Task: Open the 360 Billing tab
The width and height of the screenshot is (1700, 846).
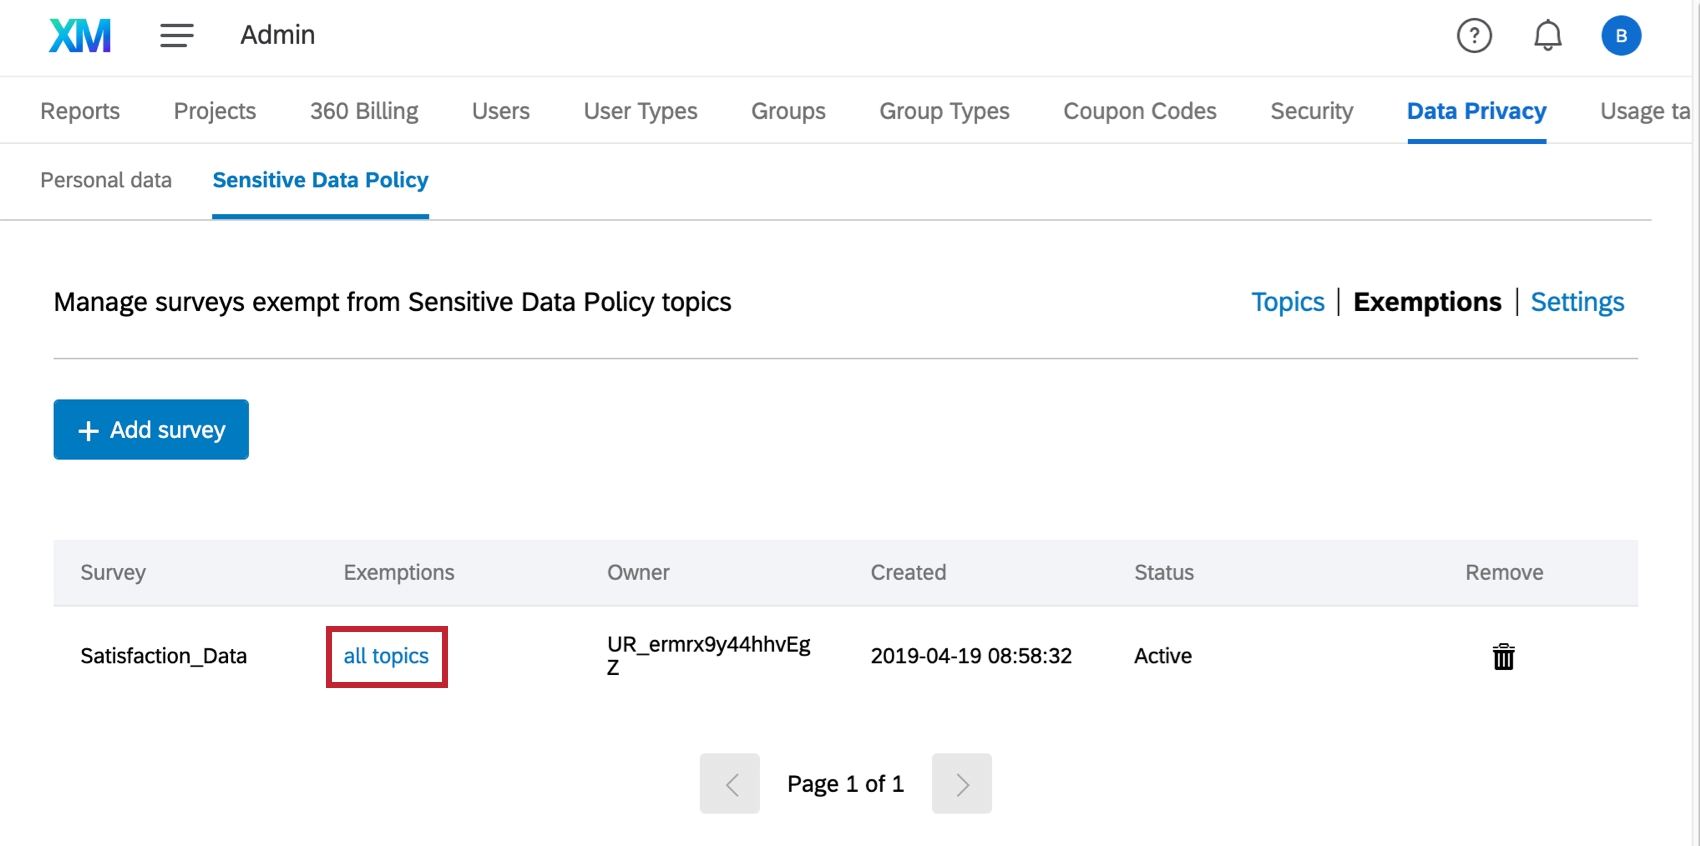Action: point(364,111)
